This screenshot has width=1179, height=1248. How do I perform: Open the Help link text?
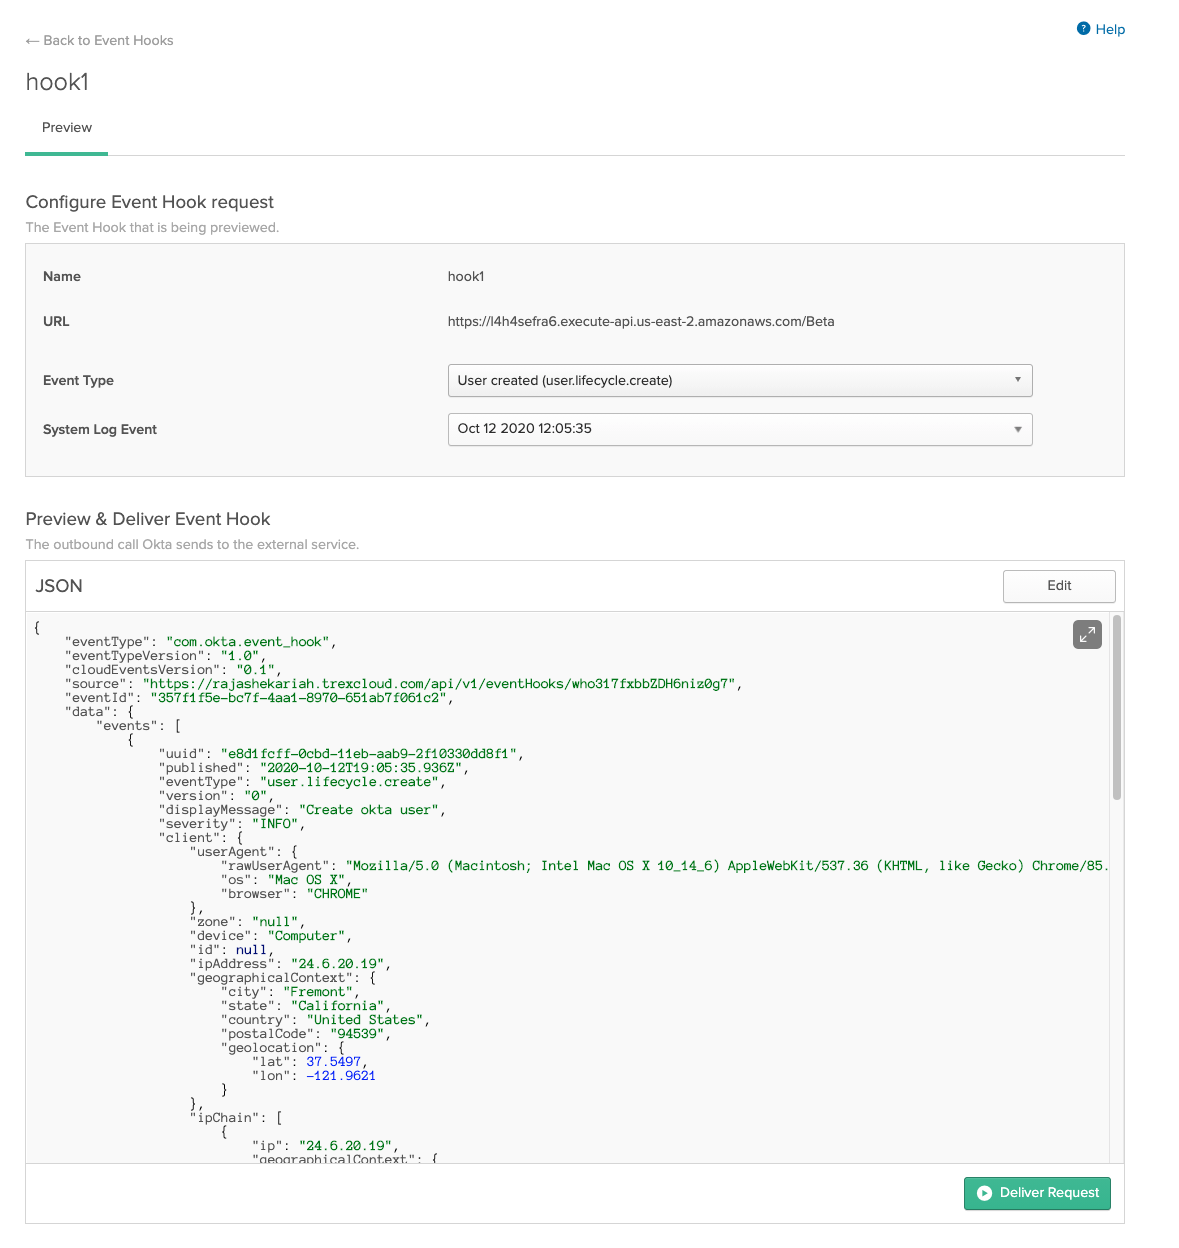(x=1110, y=29)
